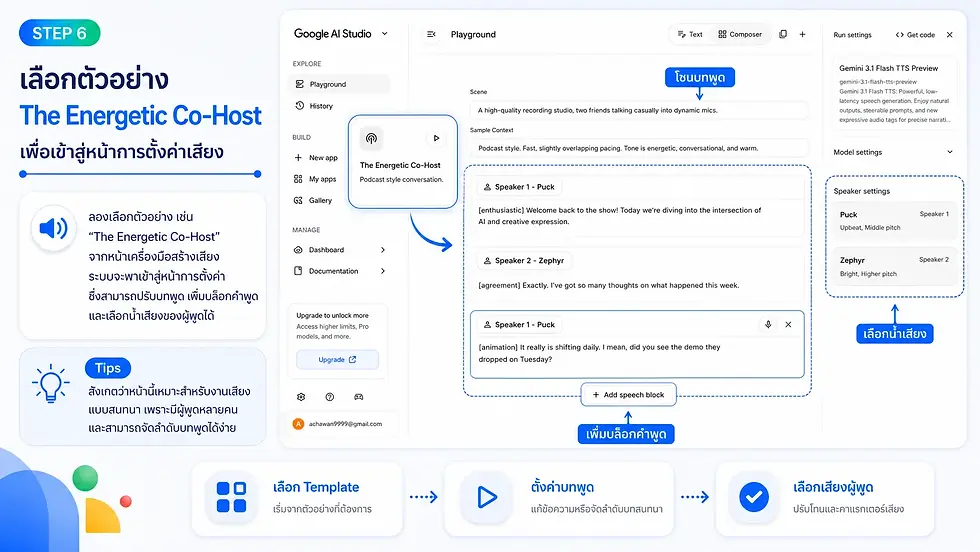Click the Dashboard gauge icon

click(x=298, y=249)
